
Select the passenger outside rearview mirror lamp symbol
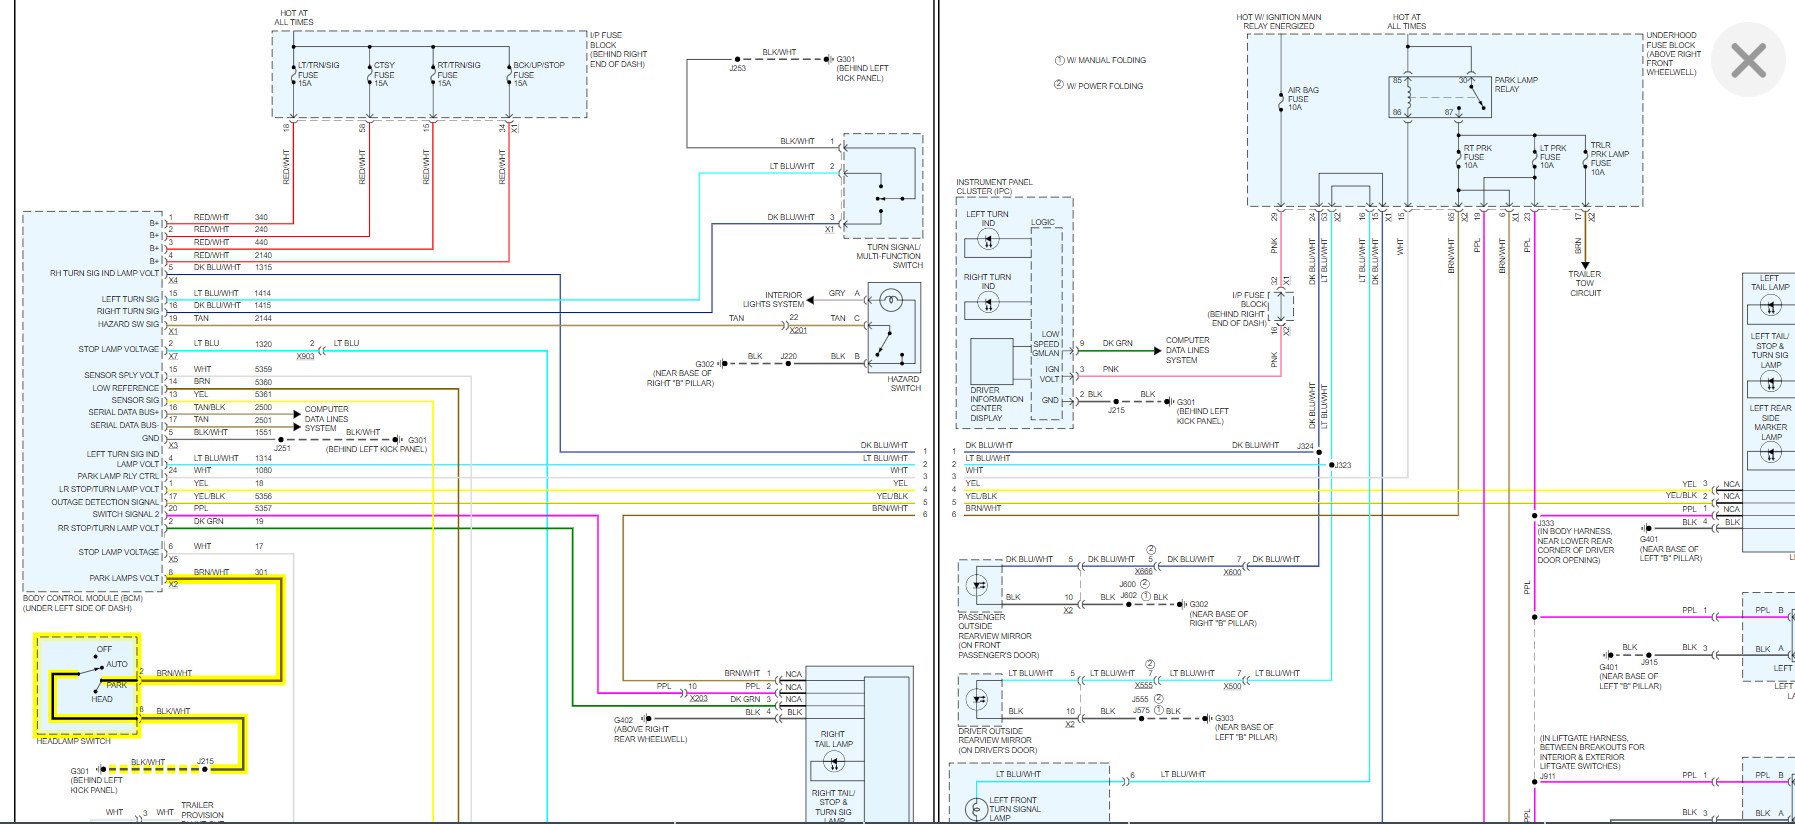click(978, 585)
